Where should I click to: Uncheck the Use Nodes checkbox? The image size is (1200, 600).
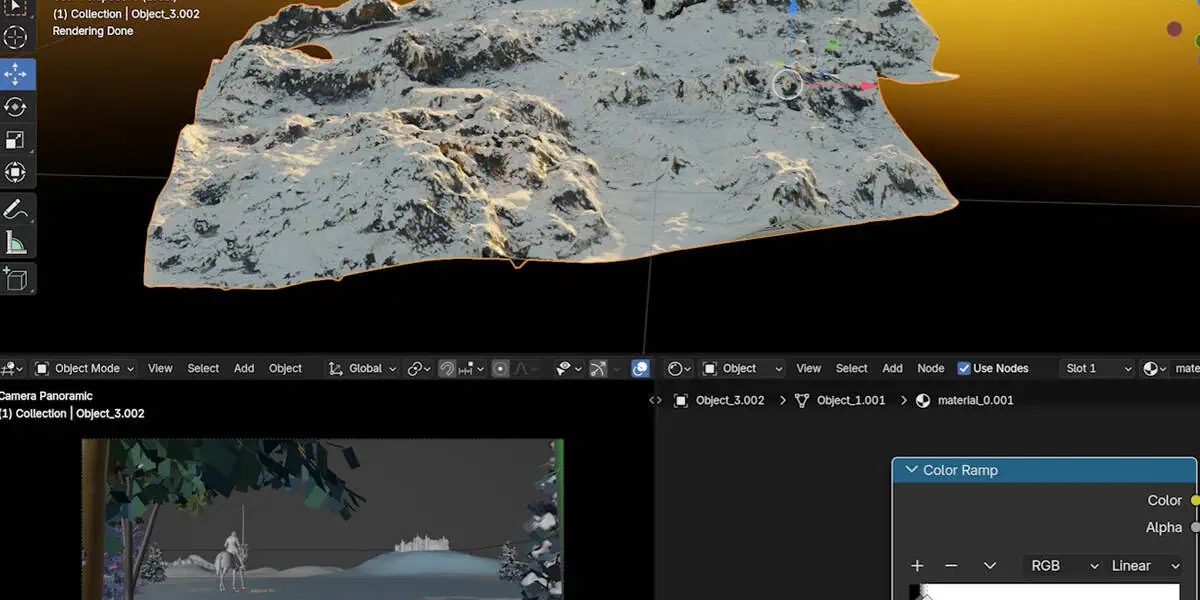[x=964, y=368]
